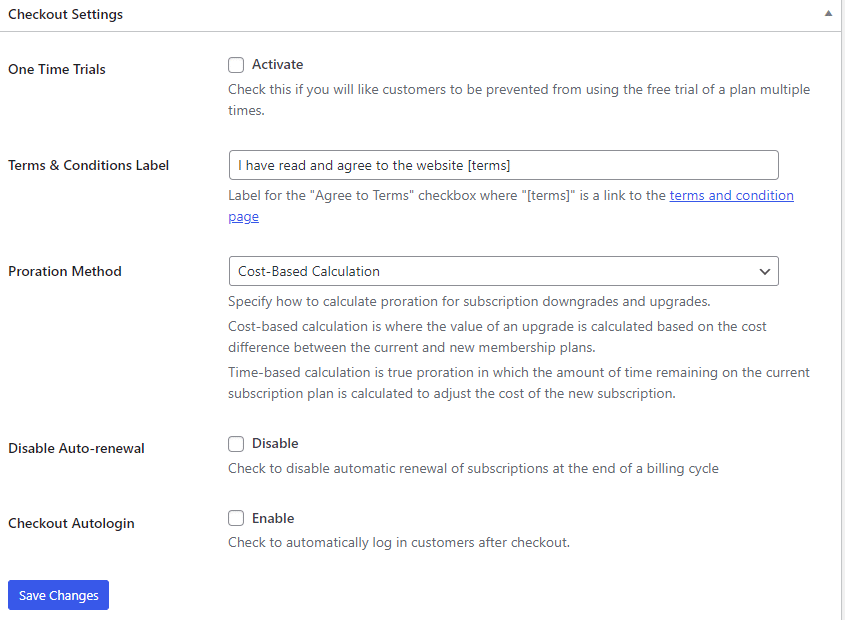Viewport: 845px width, 620px height.
Task: Collapse the Checkout Settings panel arrow
Action: [827, 15]
